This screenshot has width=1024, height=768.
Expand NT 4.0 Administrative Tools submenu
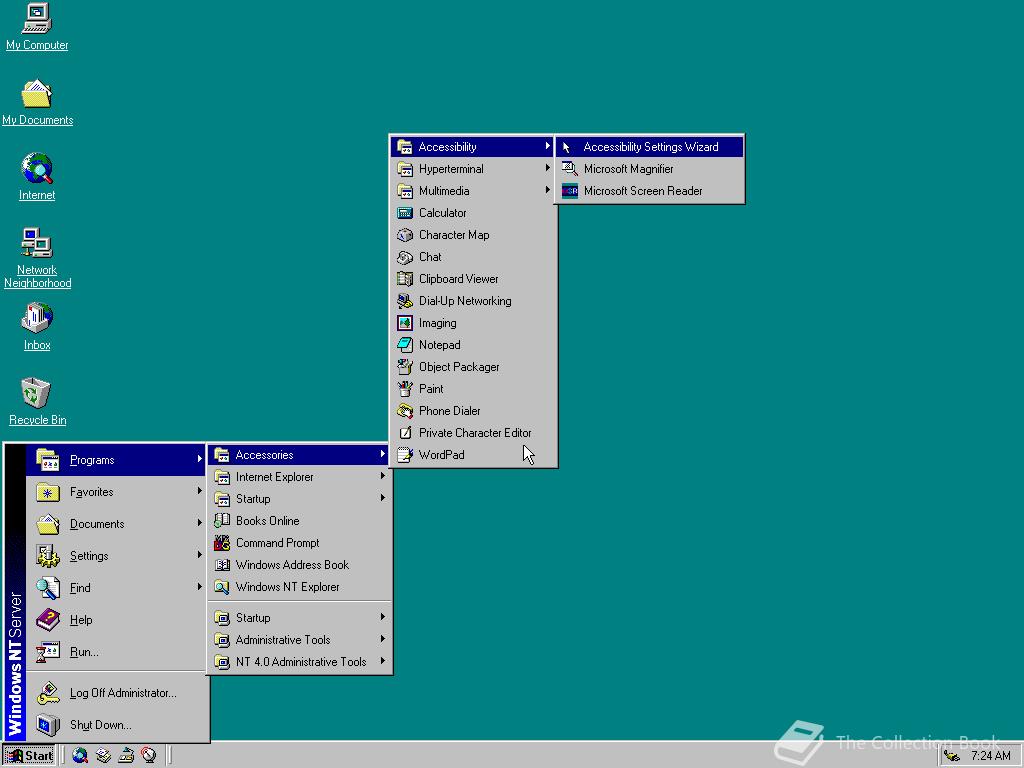click(x=300, y=662)
